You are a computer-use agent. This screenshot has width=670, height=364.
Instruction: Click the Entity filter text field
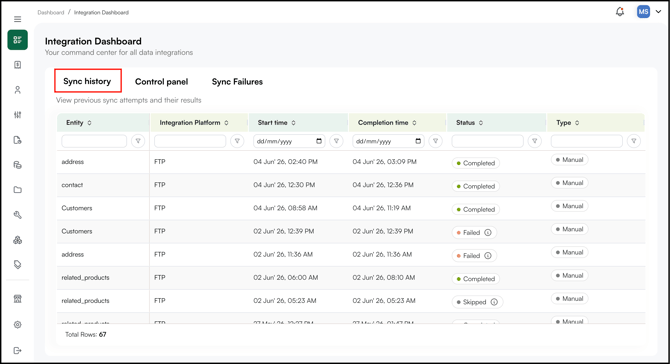94,141
